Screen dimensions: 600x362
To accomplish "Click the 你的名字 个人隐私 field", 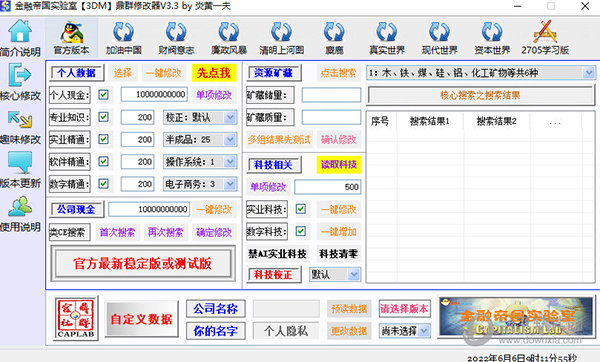I will 286,331.
